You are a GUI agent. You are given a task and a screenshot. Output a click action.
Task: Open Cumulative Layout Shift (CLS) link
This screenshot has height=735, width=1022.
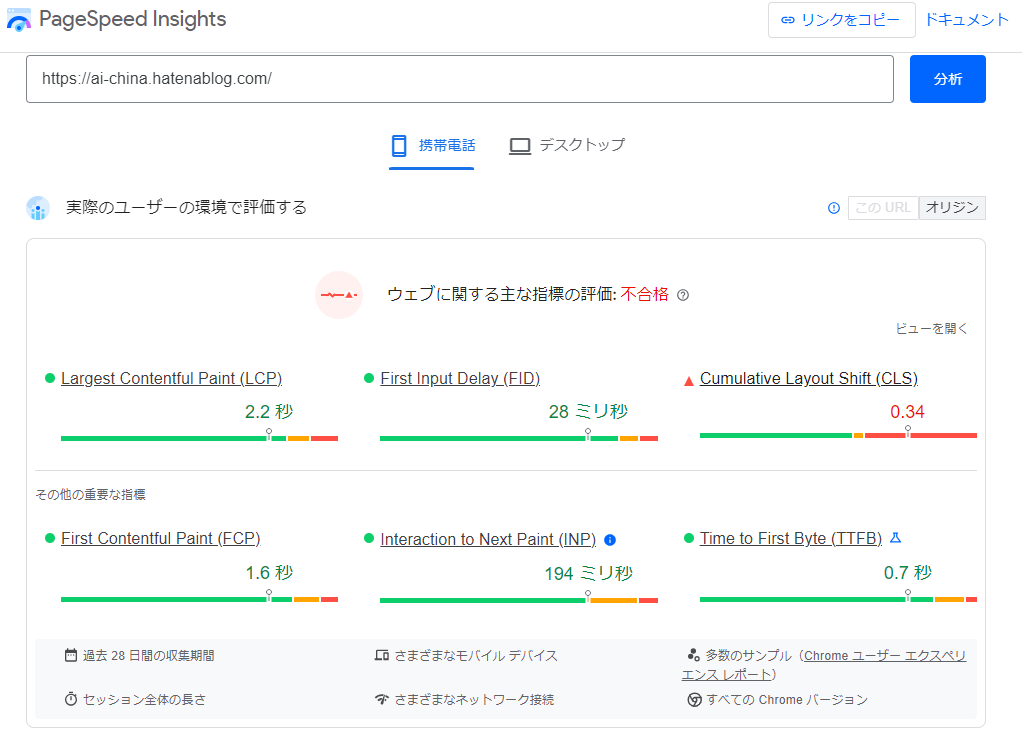click(809, 379)
